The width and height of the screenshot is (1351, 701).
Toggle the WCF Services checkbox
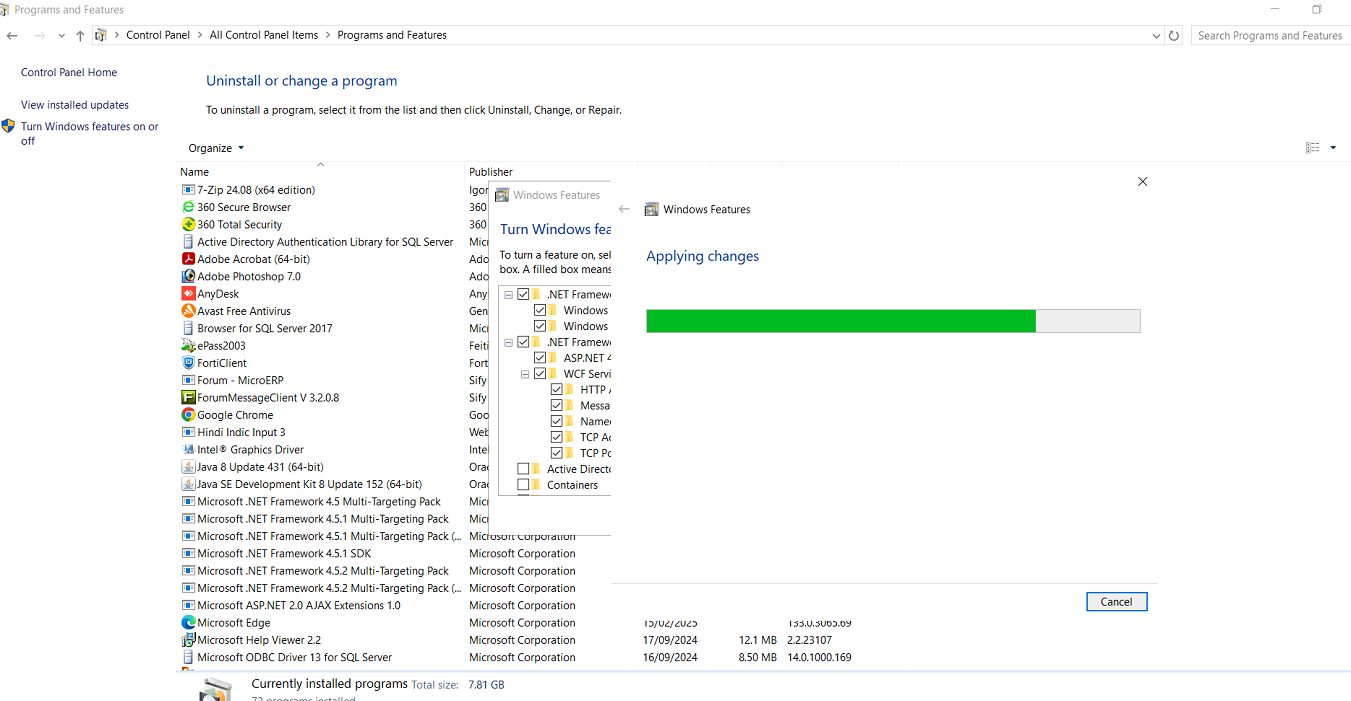pos(540,374)
